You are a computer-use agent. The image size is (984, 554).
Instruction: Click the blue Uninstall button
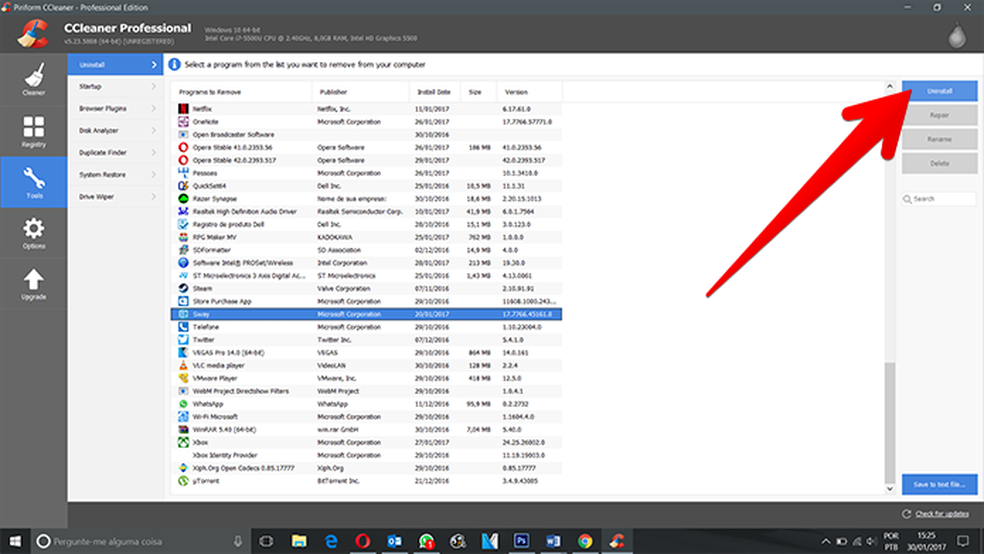[x=939, y=91]
